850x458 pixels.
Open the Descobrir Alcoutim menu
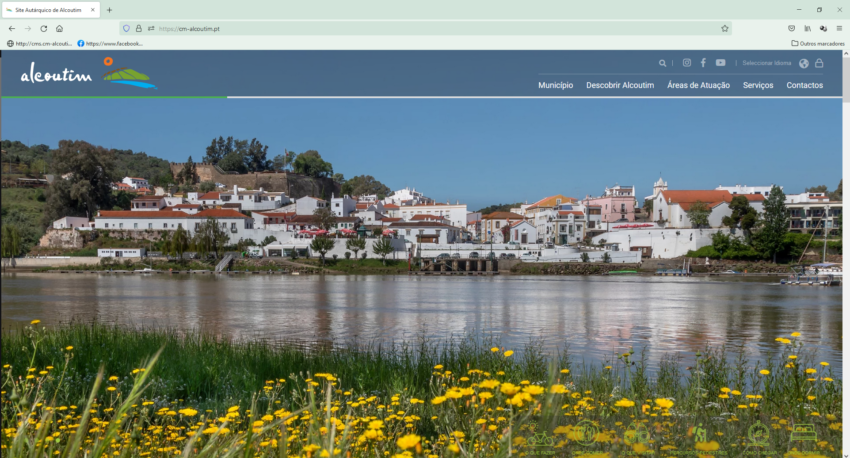[620, 85]
